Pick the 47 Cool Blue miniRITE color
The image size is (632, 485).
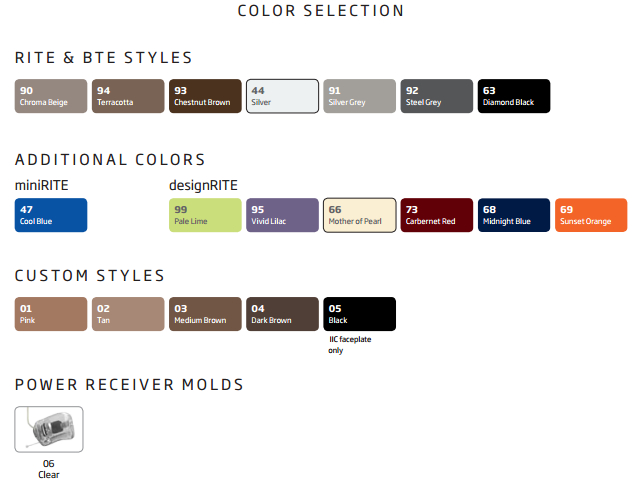pyautogui.click(x=51, y=215)
